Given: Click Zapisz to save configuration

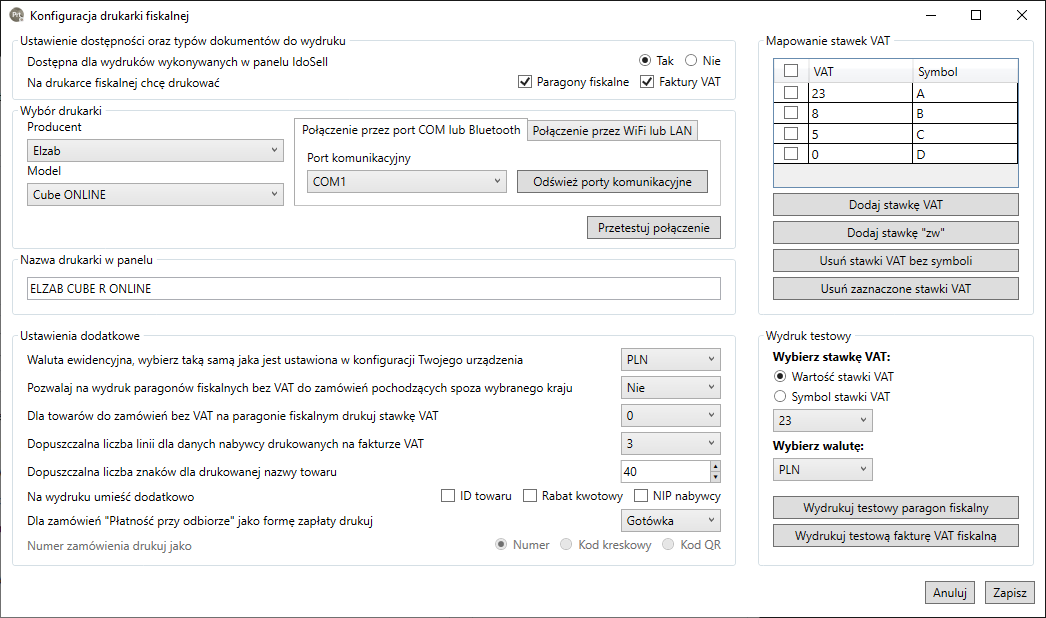Looking at the screenshot, I should (1009, 592).
